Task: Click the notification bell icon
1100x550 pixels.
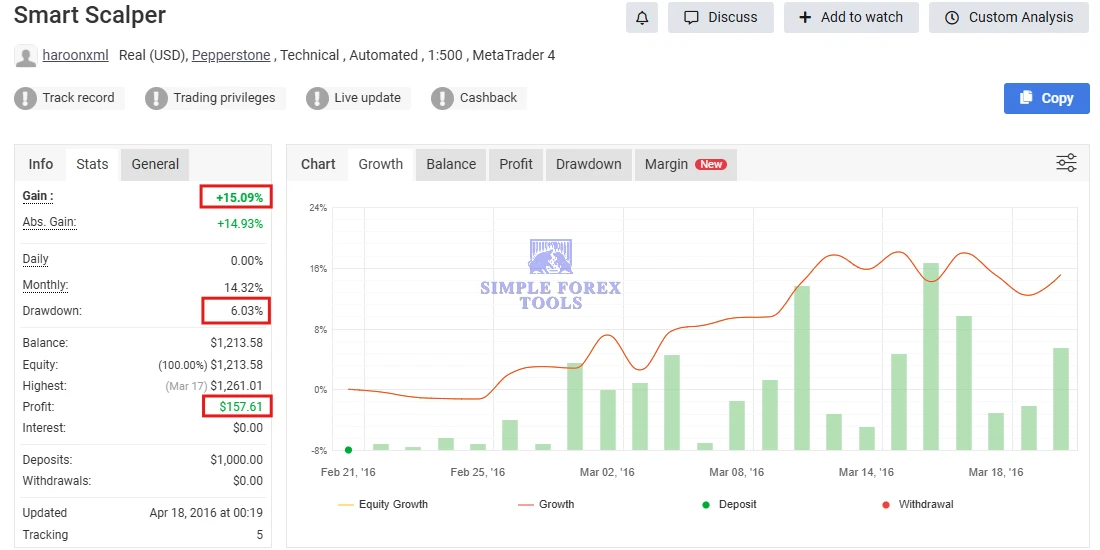Action: 642,17
